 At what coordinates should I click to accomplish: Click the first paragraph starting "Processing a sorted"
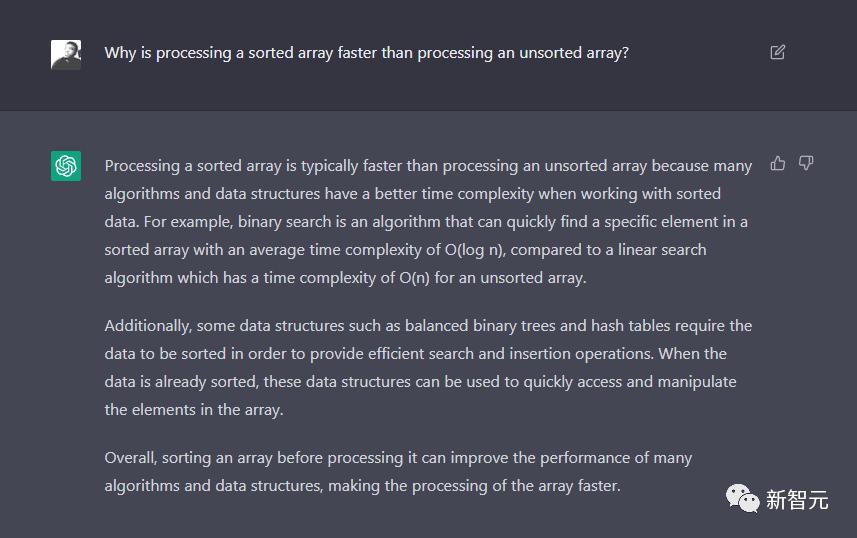(x=428, y=221)
